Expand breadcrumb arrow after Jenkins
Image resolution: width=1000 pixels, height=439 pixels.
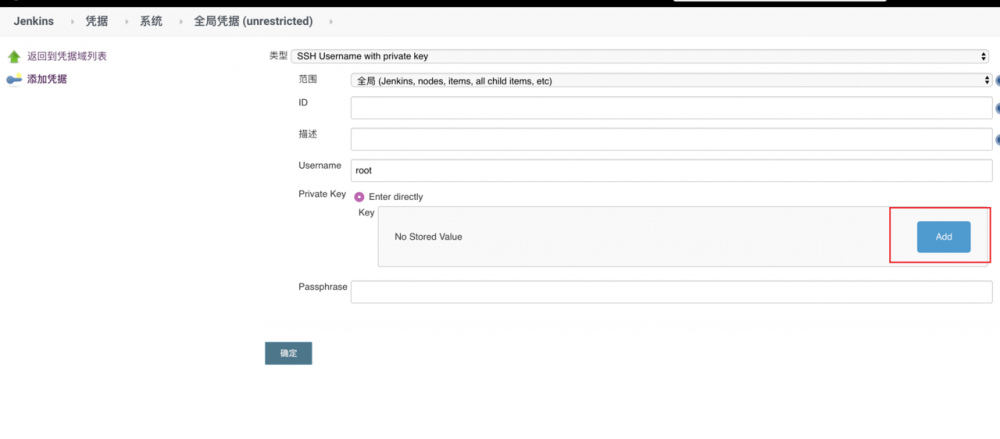tap(73, 22)
